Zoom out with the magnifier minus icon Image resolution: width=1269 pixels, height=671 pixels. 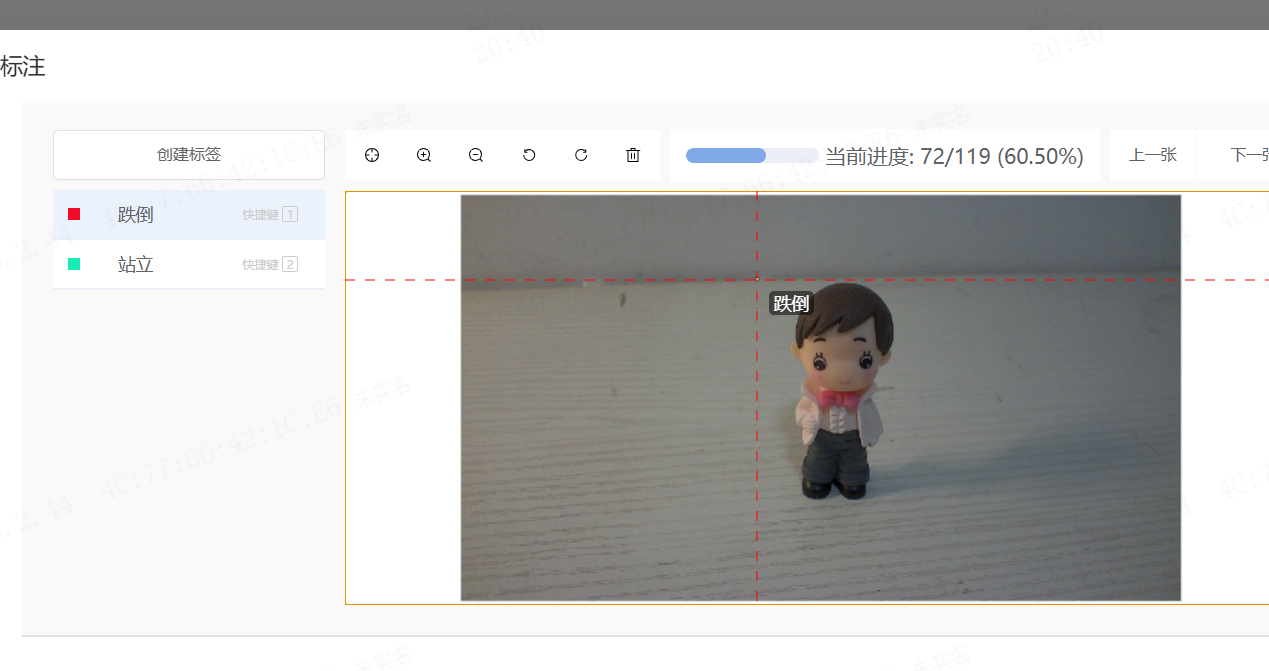tap(476, 155)
